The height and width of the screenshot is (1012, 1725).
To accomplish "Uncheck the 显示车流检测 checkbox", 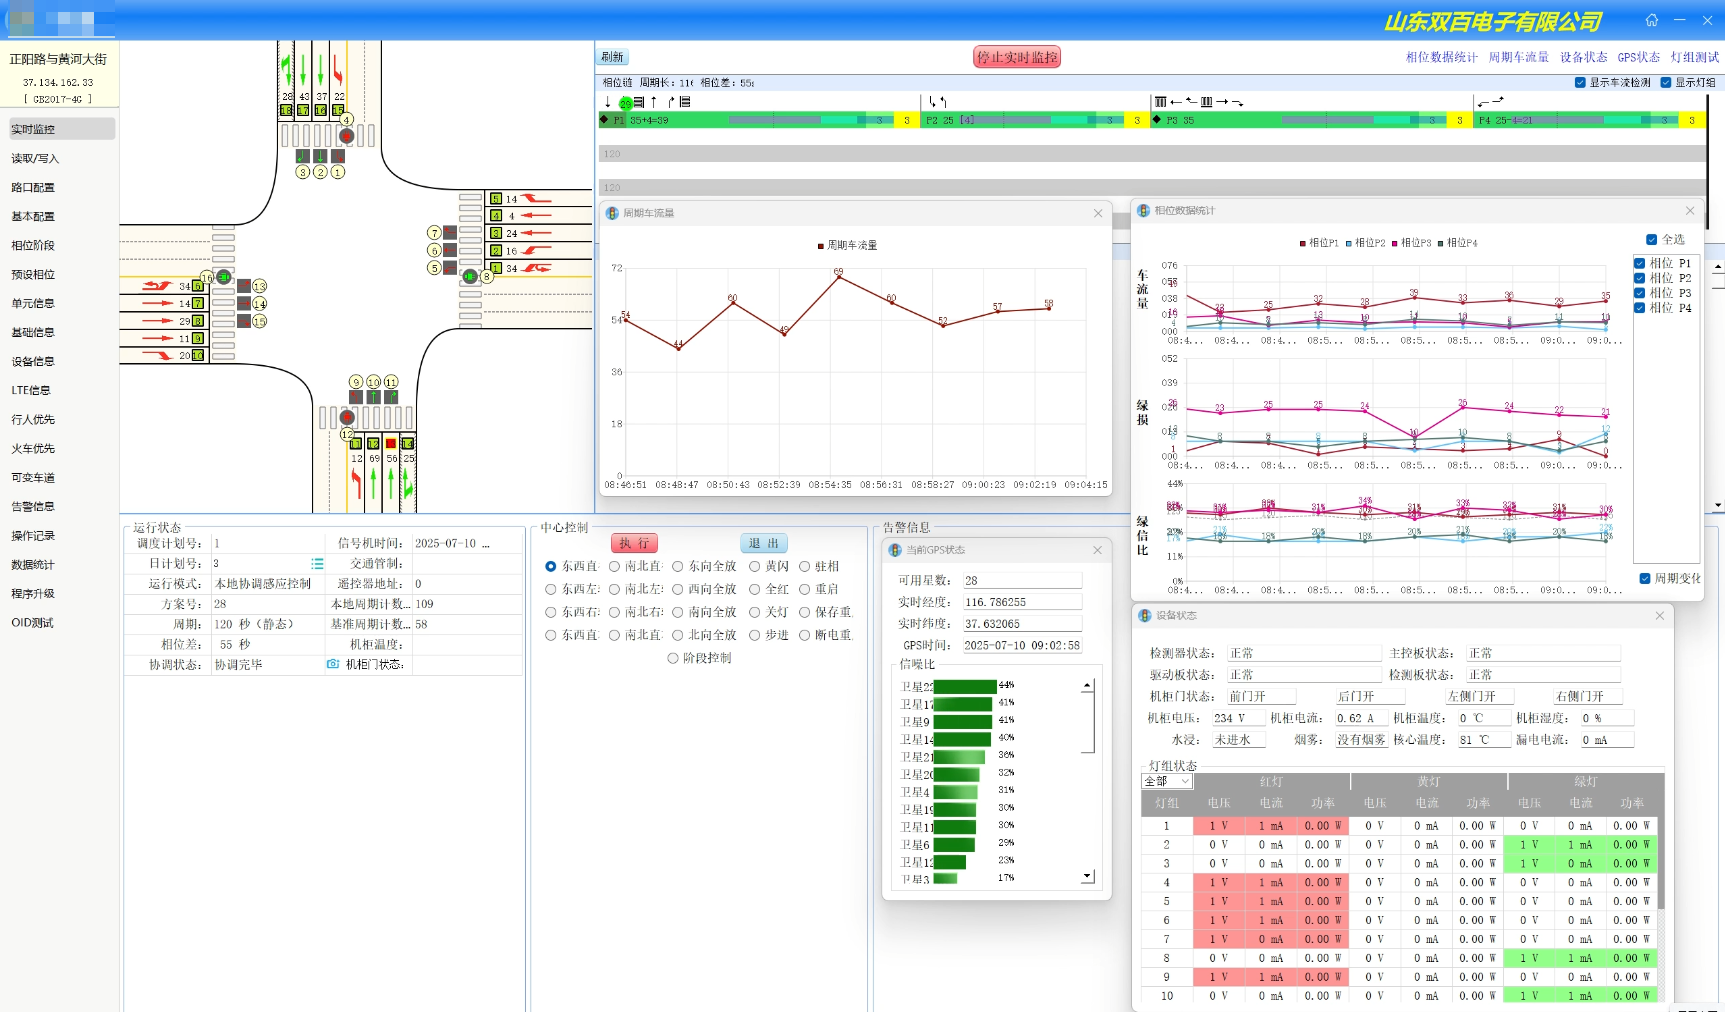I will (1580, 83).
